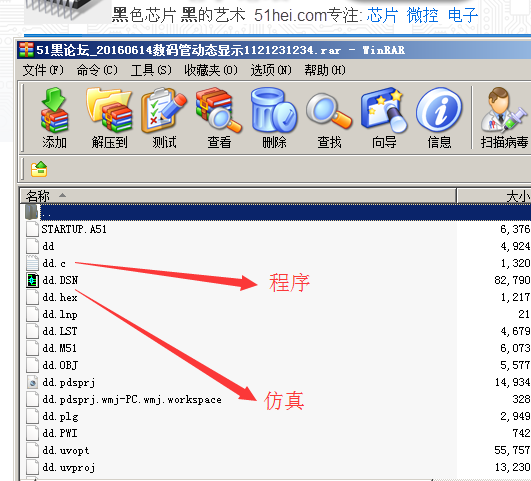This screenshot has height=481, width=531.
Task: Select the dd.PWI file
Action: 60,433
